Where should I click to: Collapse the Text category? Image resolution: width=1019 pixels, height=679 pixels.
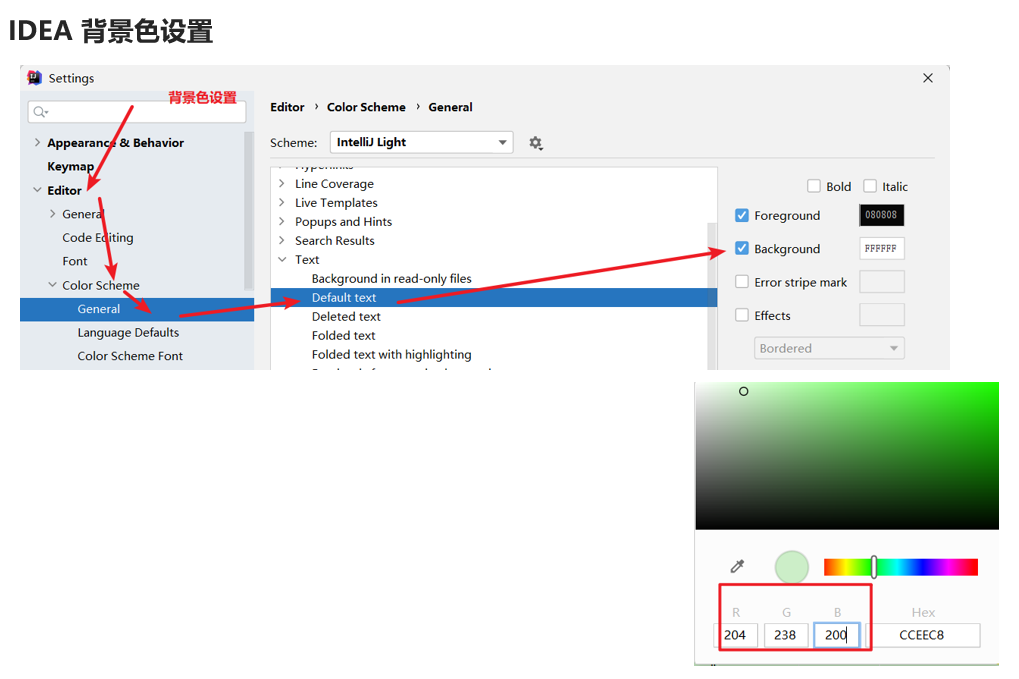pos(281,259)
